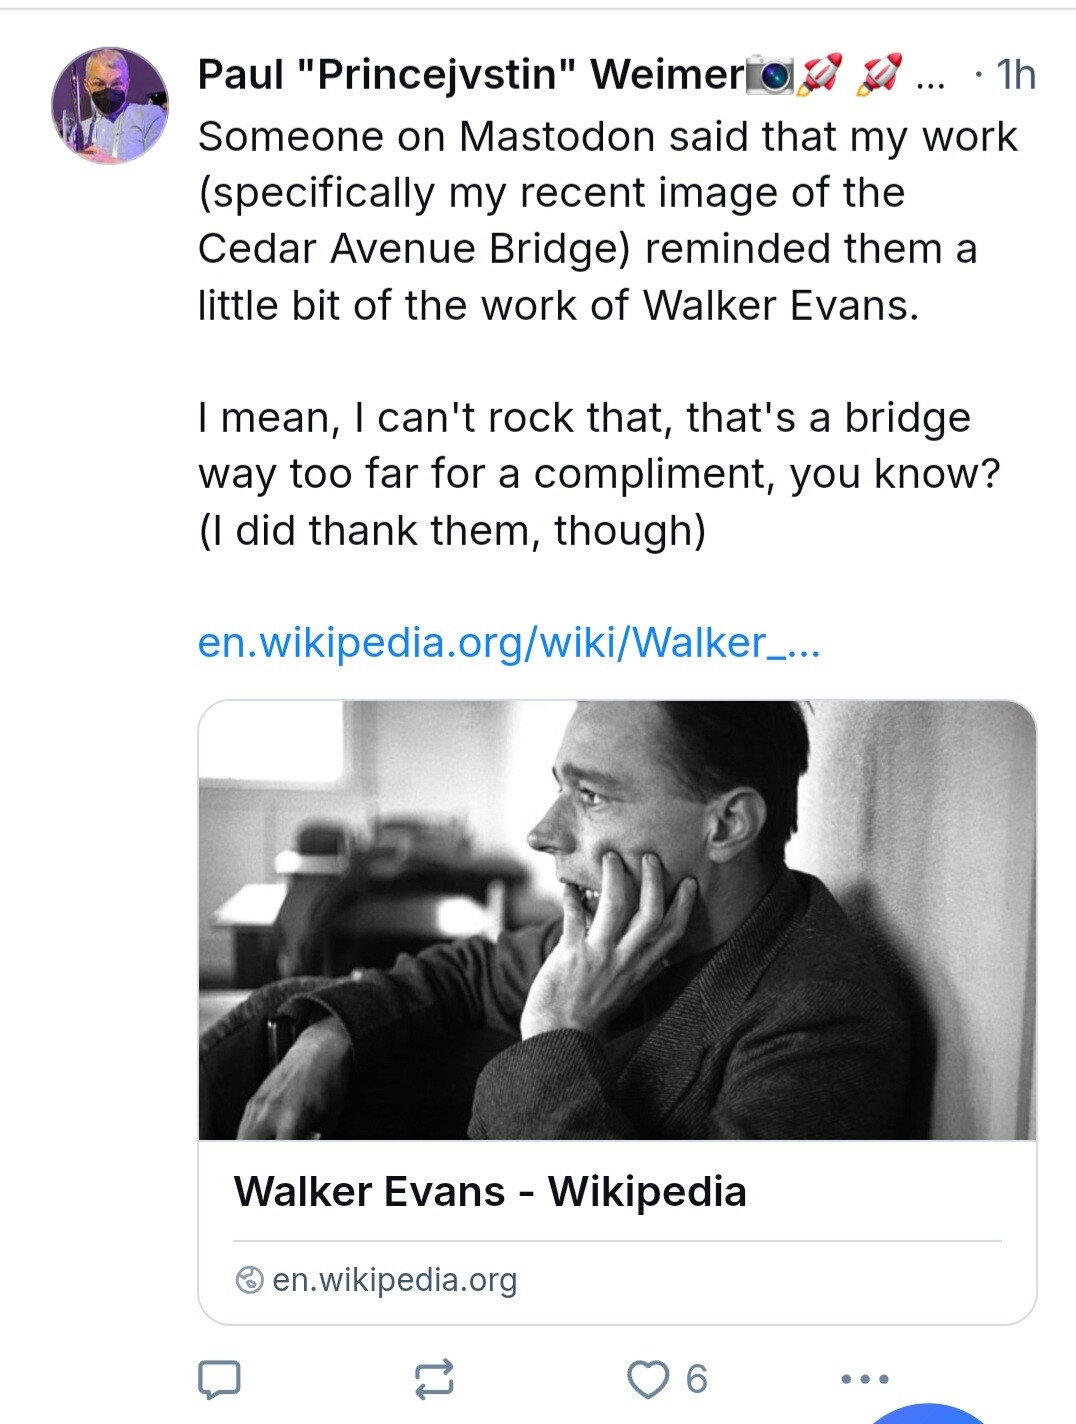Open Paul Weimer's profile avatar
The image size is (1076, 1424).
coord(110,105)
